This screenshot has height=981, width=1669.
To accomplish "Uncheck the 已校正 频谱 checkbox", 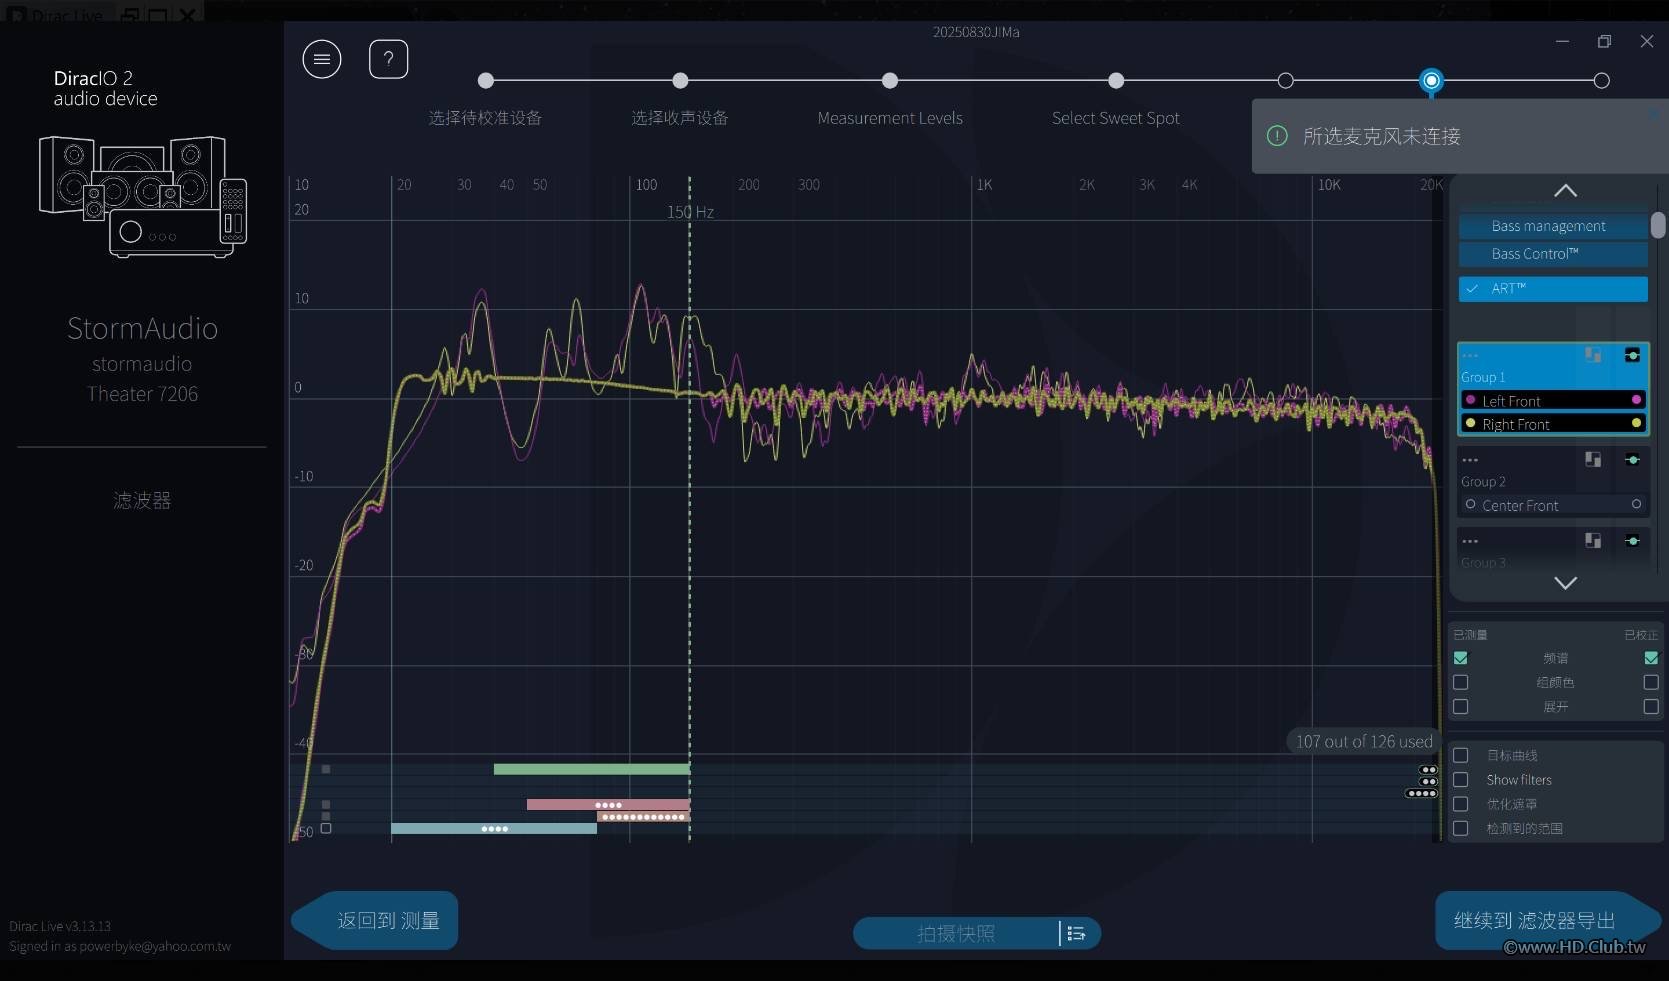I will (1651, 658).
